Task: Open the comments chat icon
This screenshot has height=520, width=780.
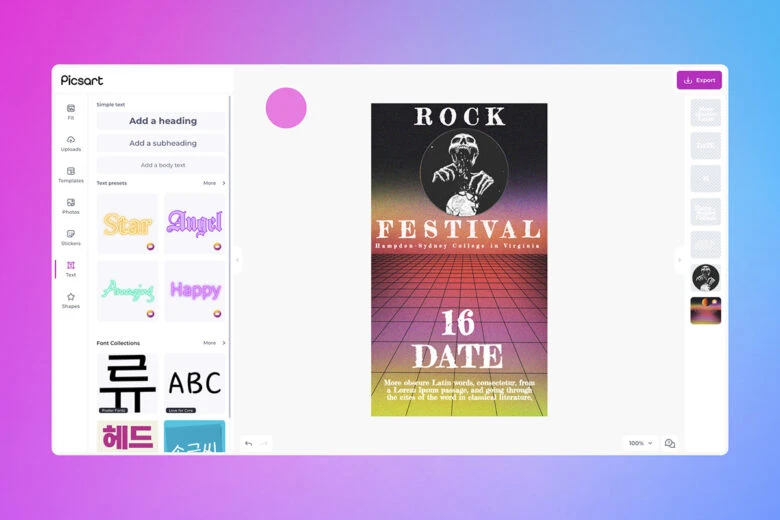Action: [670, 443]
